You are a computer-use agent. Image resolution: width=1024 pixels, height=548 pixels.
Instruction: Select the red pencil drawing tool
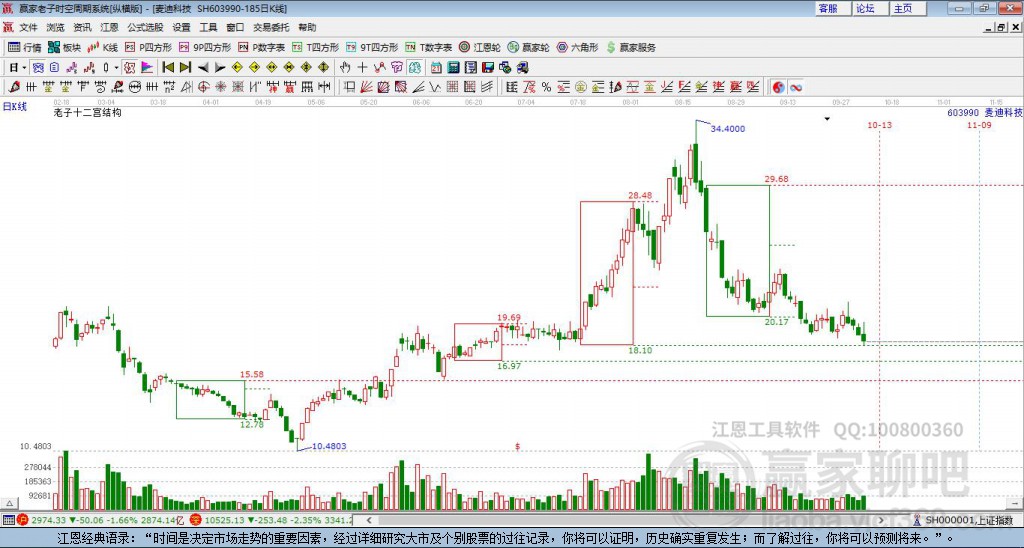coord(14,87)
